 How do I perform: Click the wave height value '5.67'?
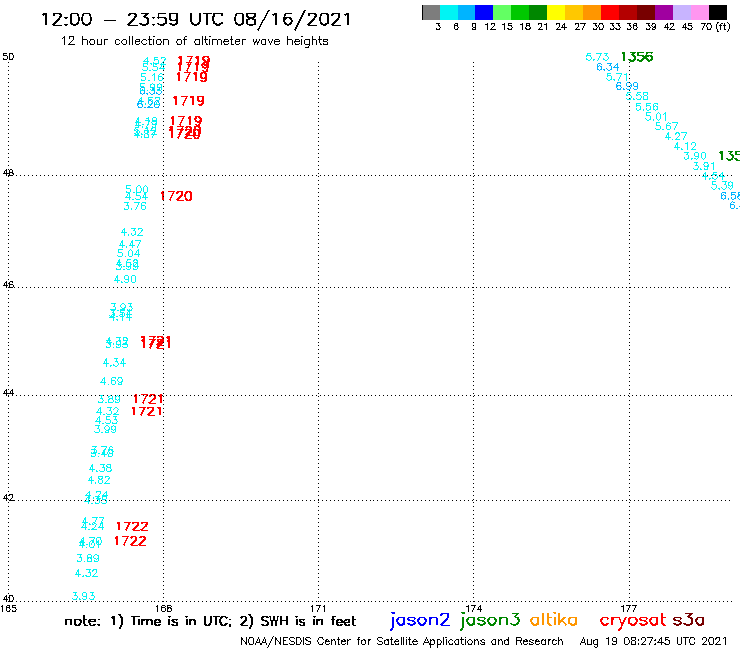coord(666,126)
